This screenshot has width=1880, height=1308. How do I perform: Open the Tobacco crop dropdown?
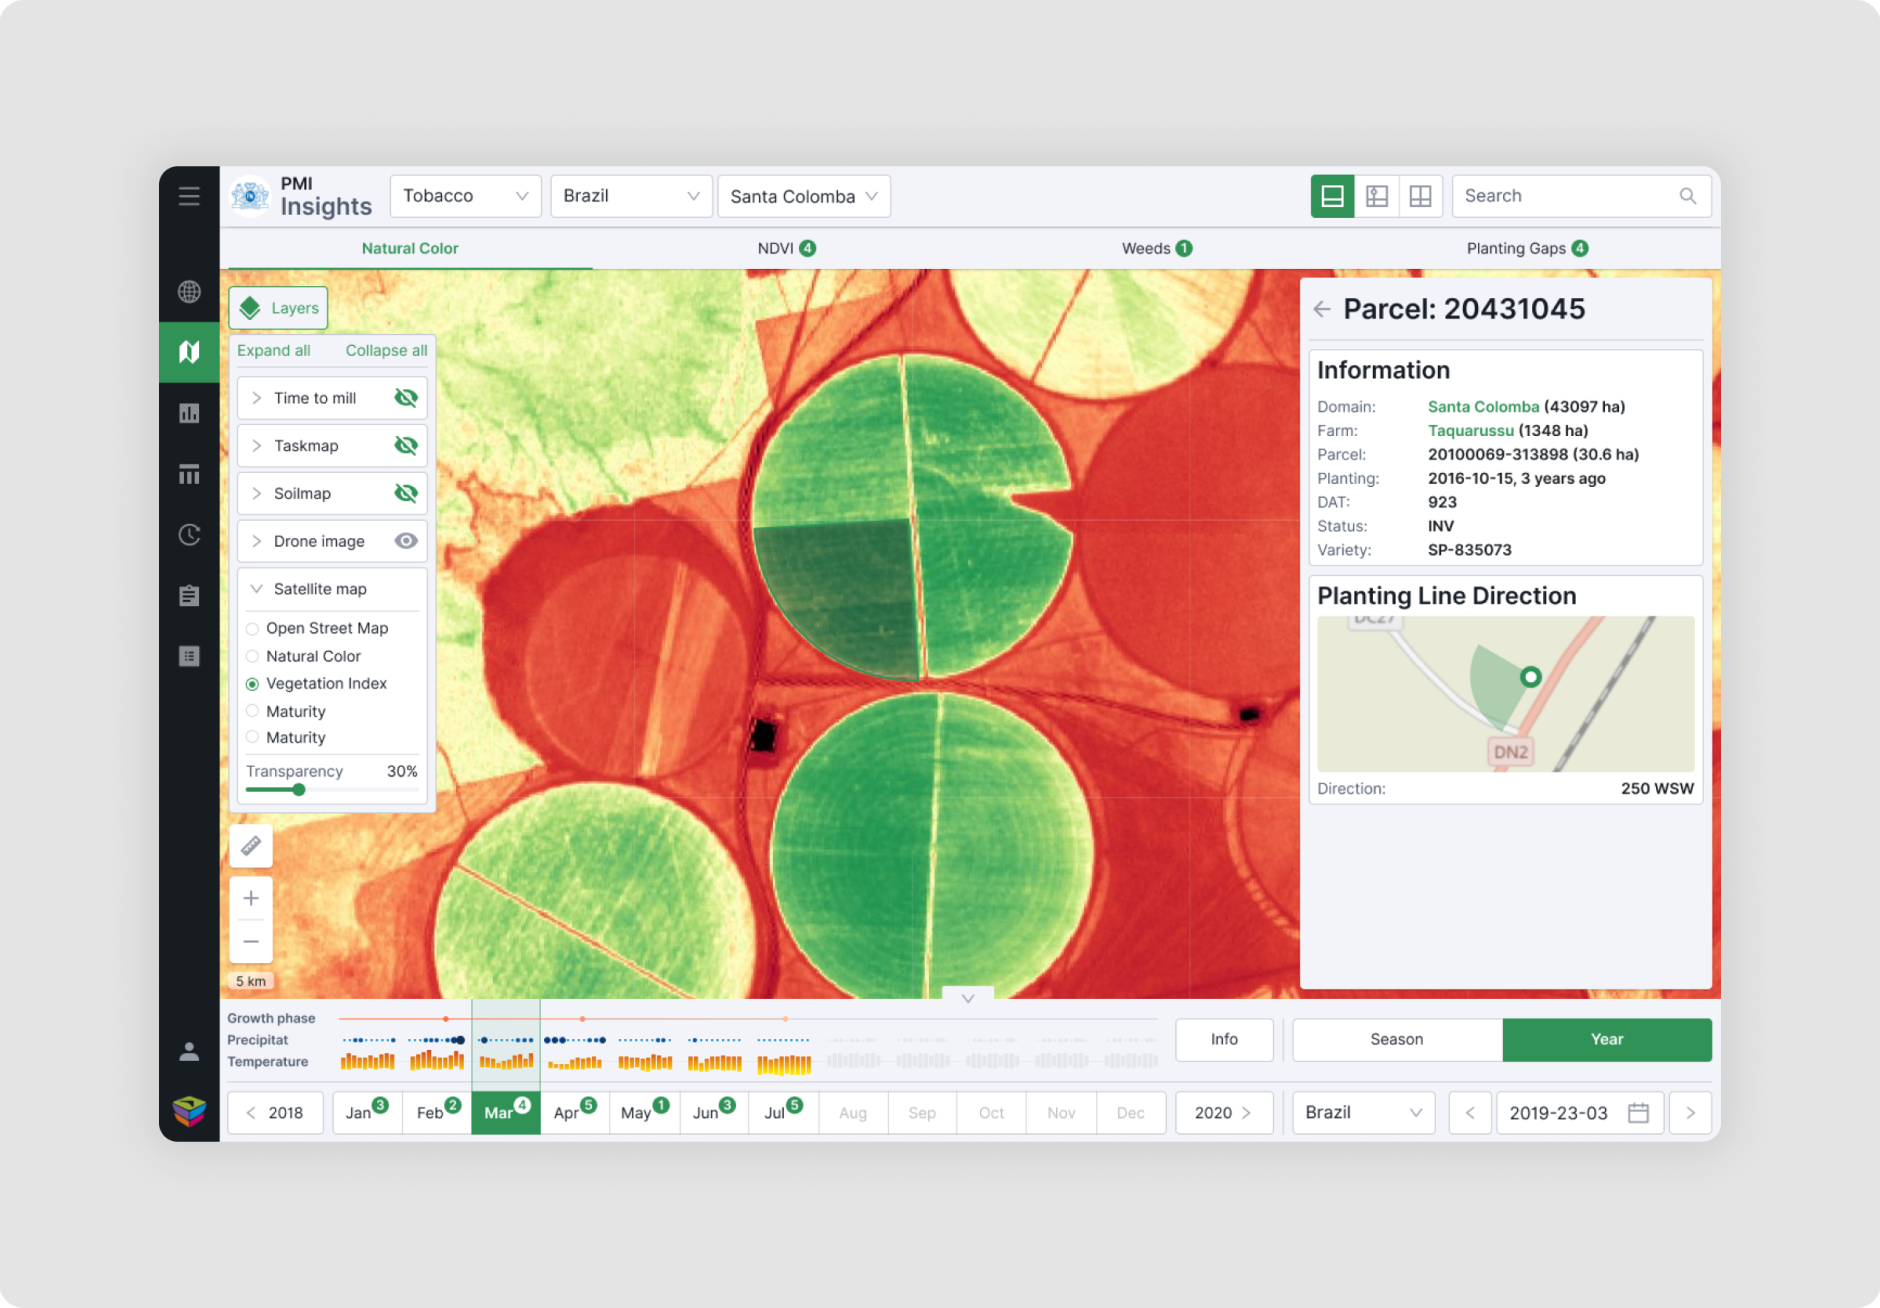(x=465, y=196)
